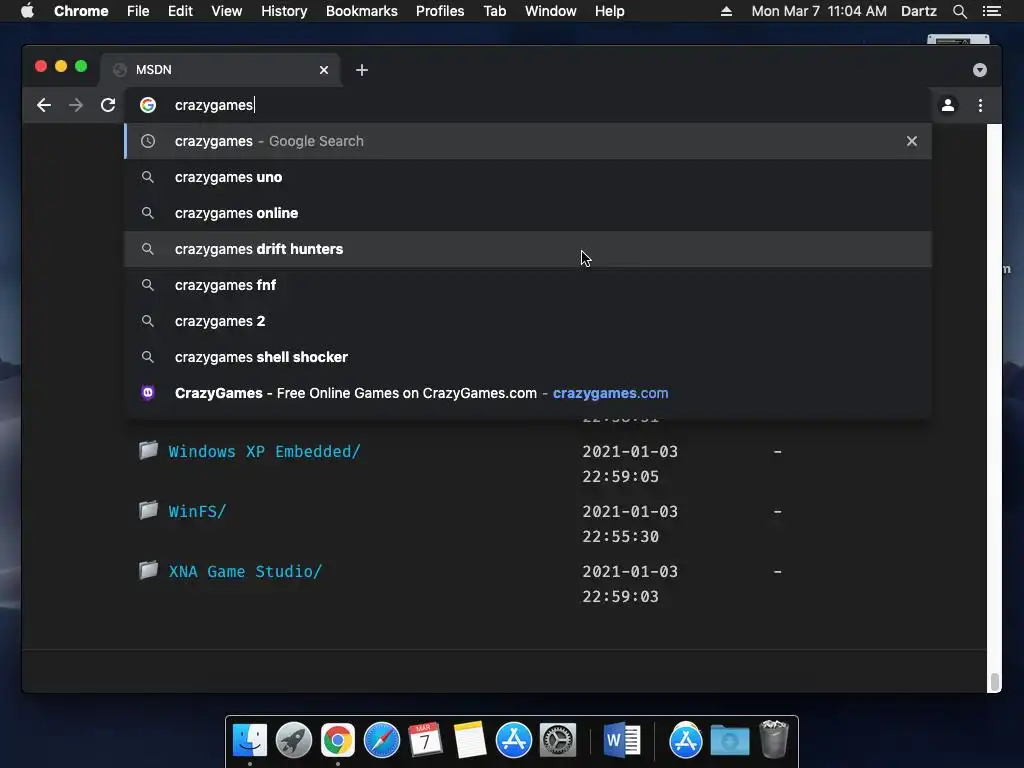Click the browser forward arrow
1024x768 pixels.
pos(76,105)
